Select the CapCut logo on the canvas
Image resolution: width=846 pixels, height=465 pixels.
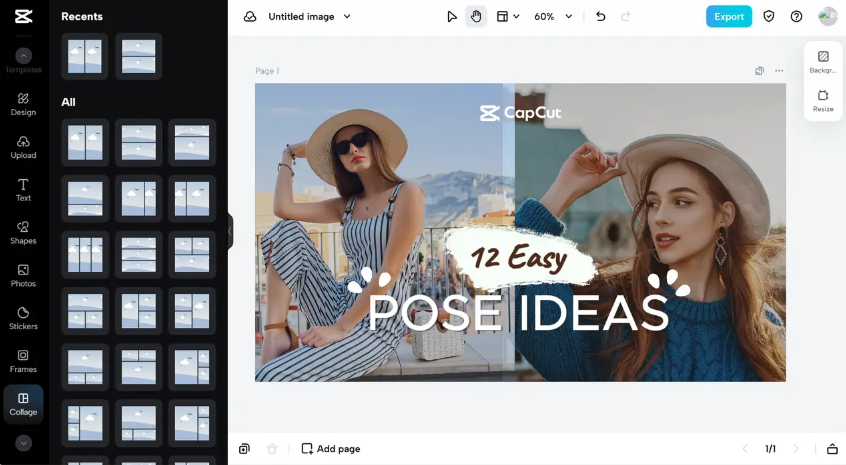[x=521, y=113]
